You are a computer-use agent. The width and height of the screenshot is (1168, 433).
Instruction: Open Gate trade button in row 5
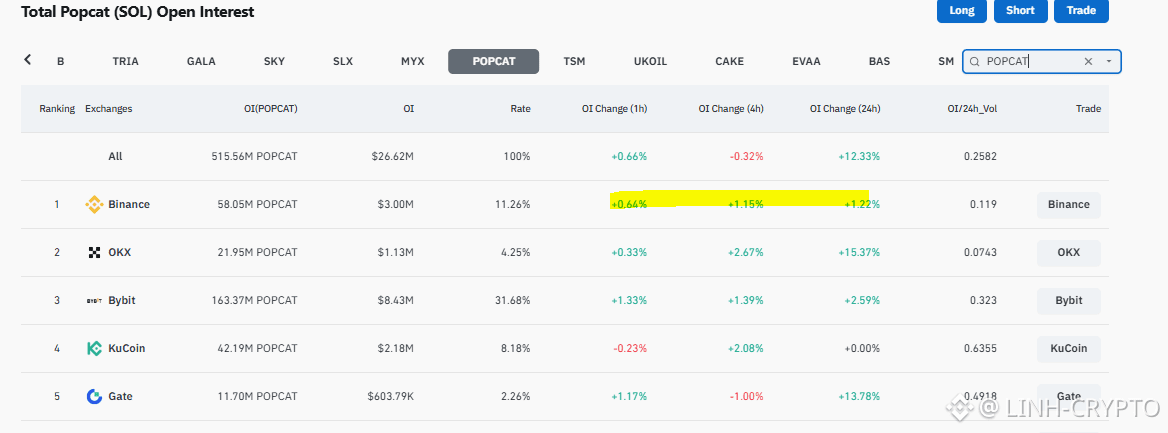point(1068,396)
